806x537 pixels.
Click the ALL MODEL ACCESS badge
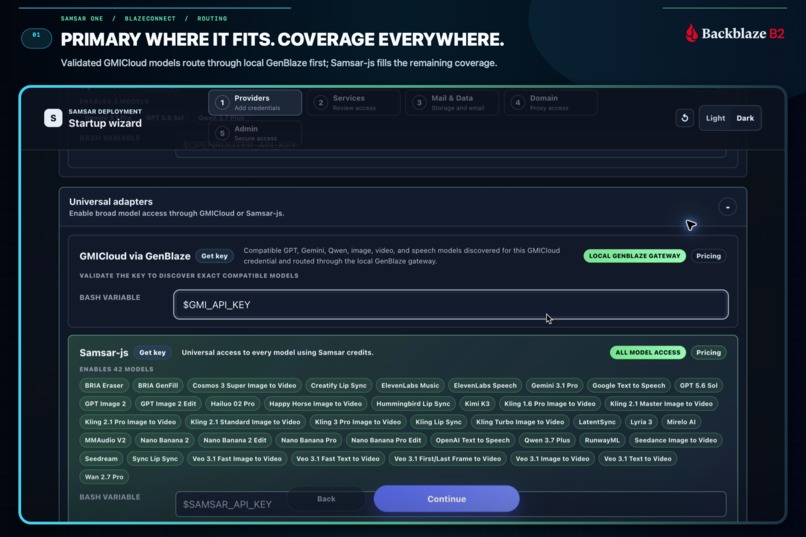click(648, 353)
